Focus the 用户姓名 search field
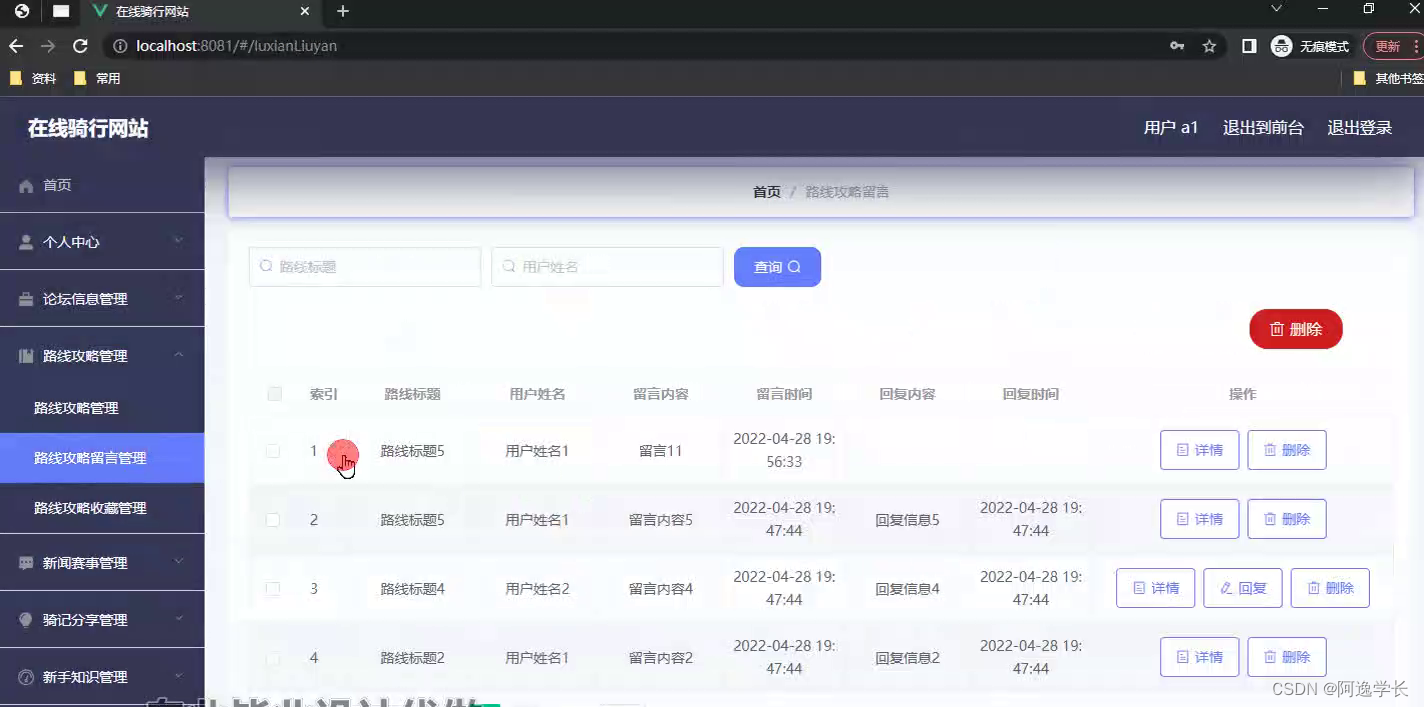This screenshot has height=707, width=1424. coord(607,267)
